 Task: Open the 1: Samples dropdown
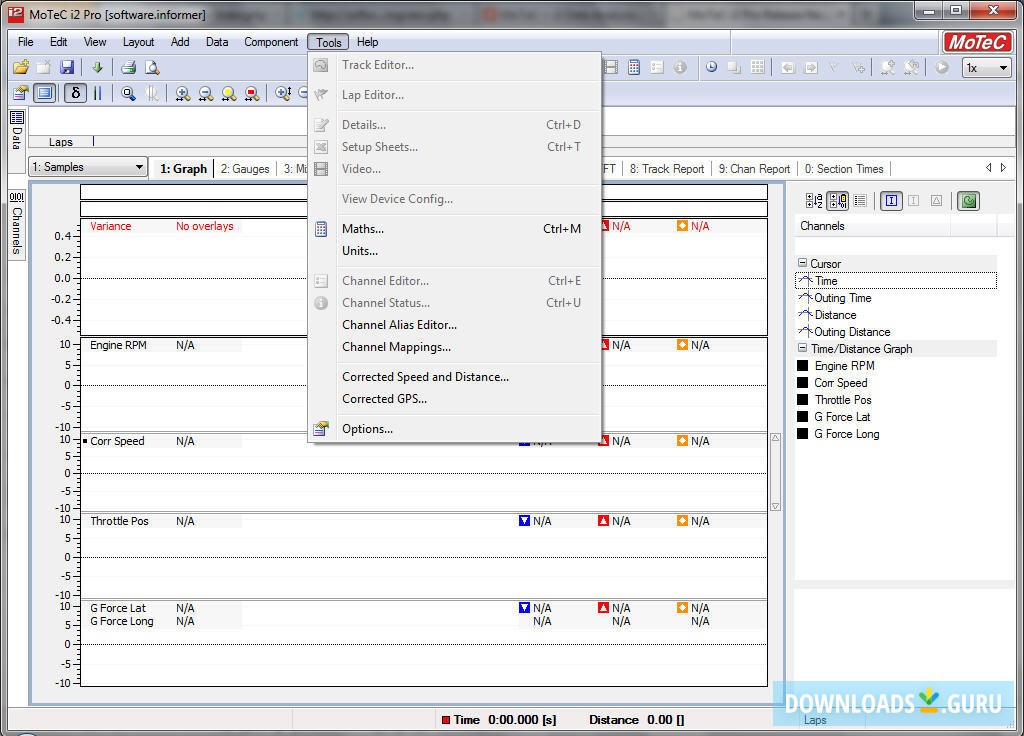point(88,167)
